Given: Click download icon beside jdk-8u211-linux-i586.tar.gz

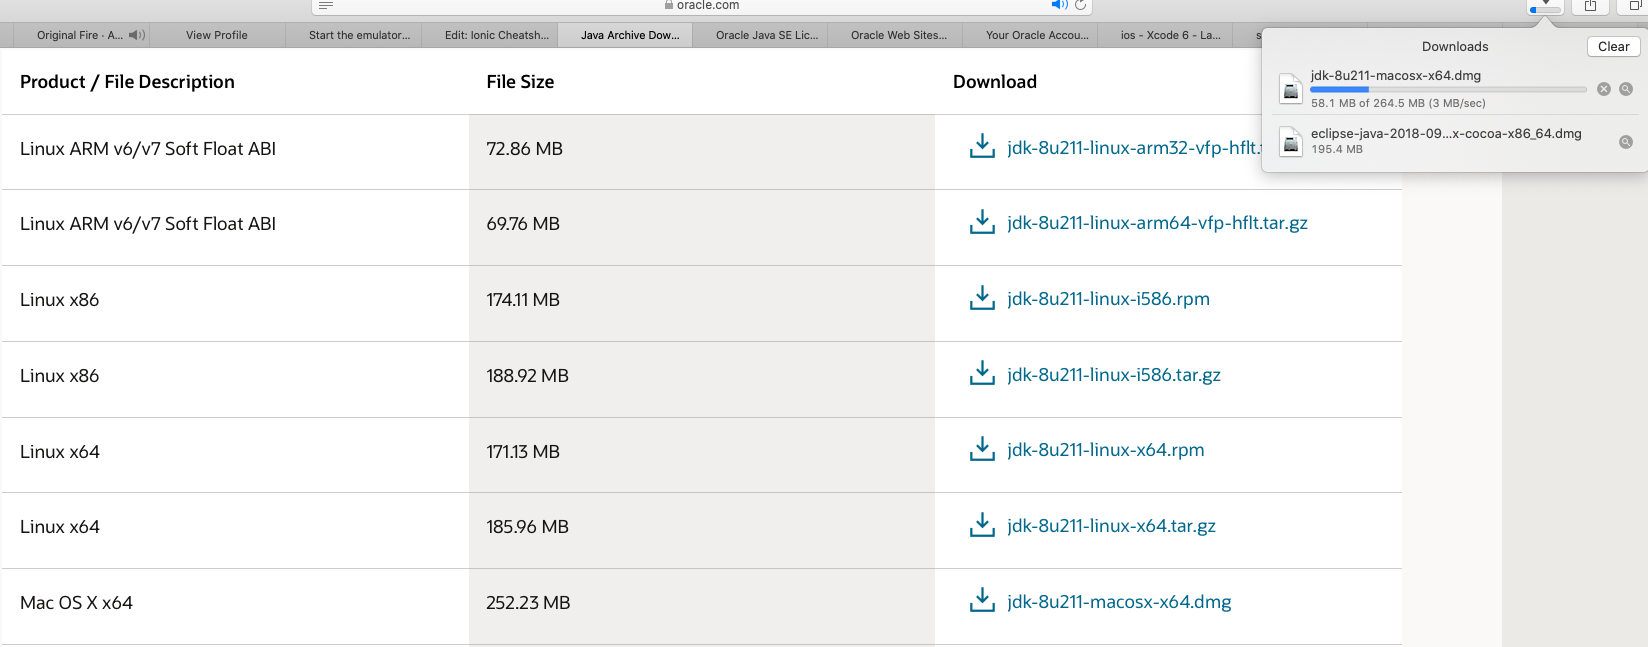Looking at the screenshot, I should [x=982, y=373].
